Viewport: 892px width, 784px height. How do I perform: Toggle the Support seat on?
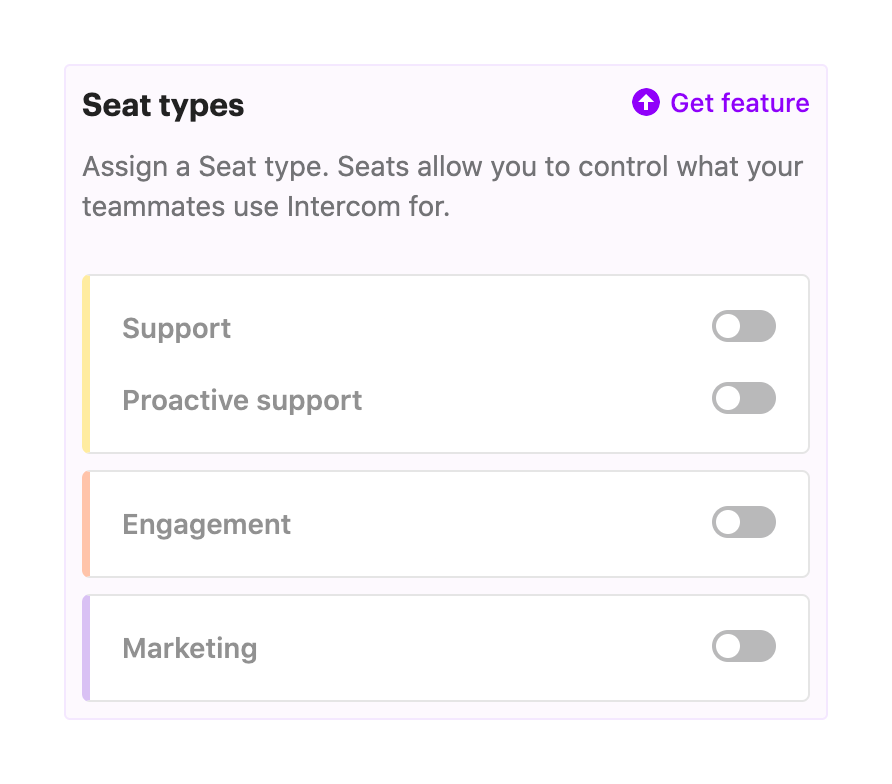click(x=744, y=326)
